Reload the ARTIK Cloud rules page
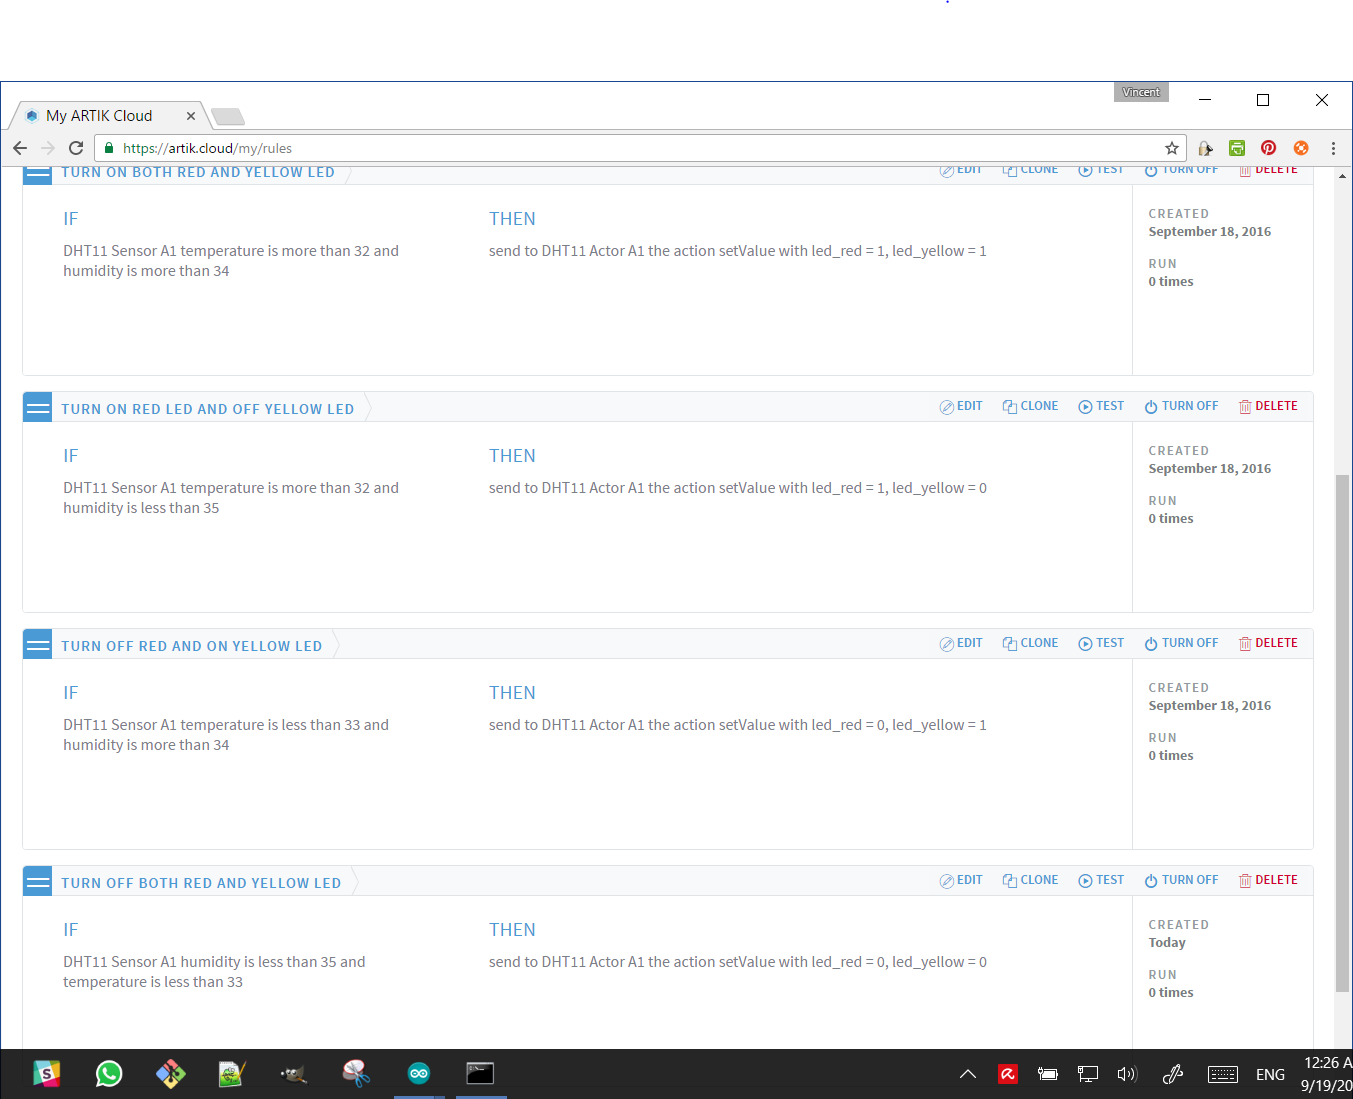 coord(76,148)
